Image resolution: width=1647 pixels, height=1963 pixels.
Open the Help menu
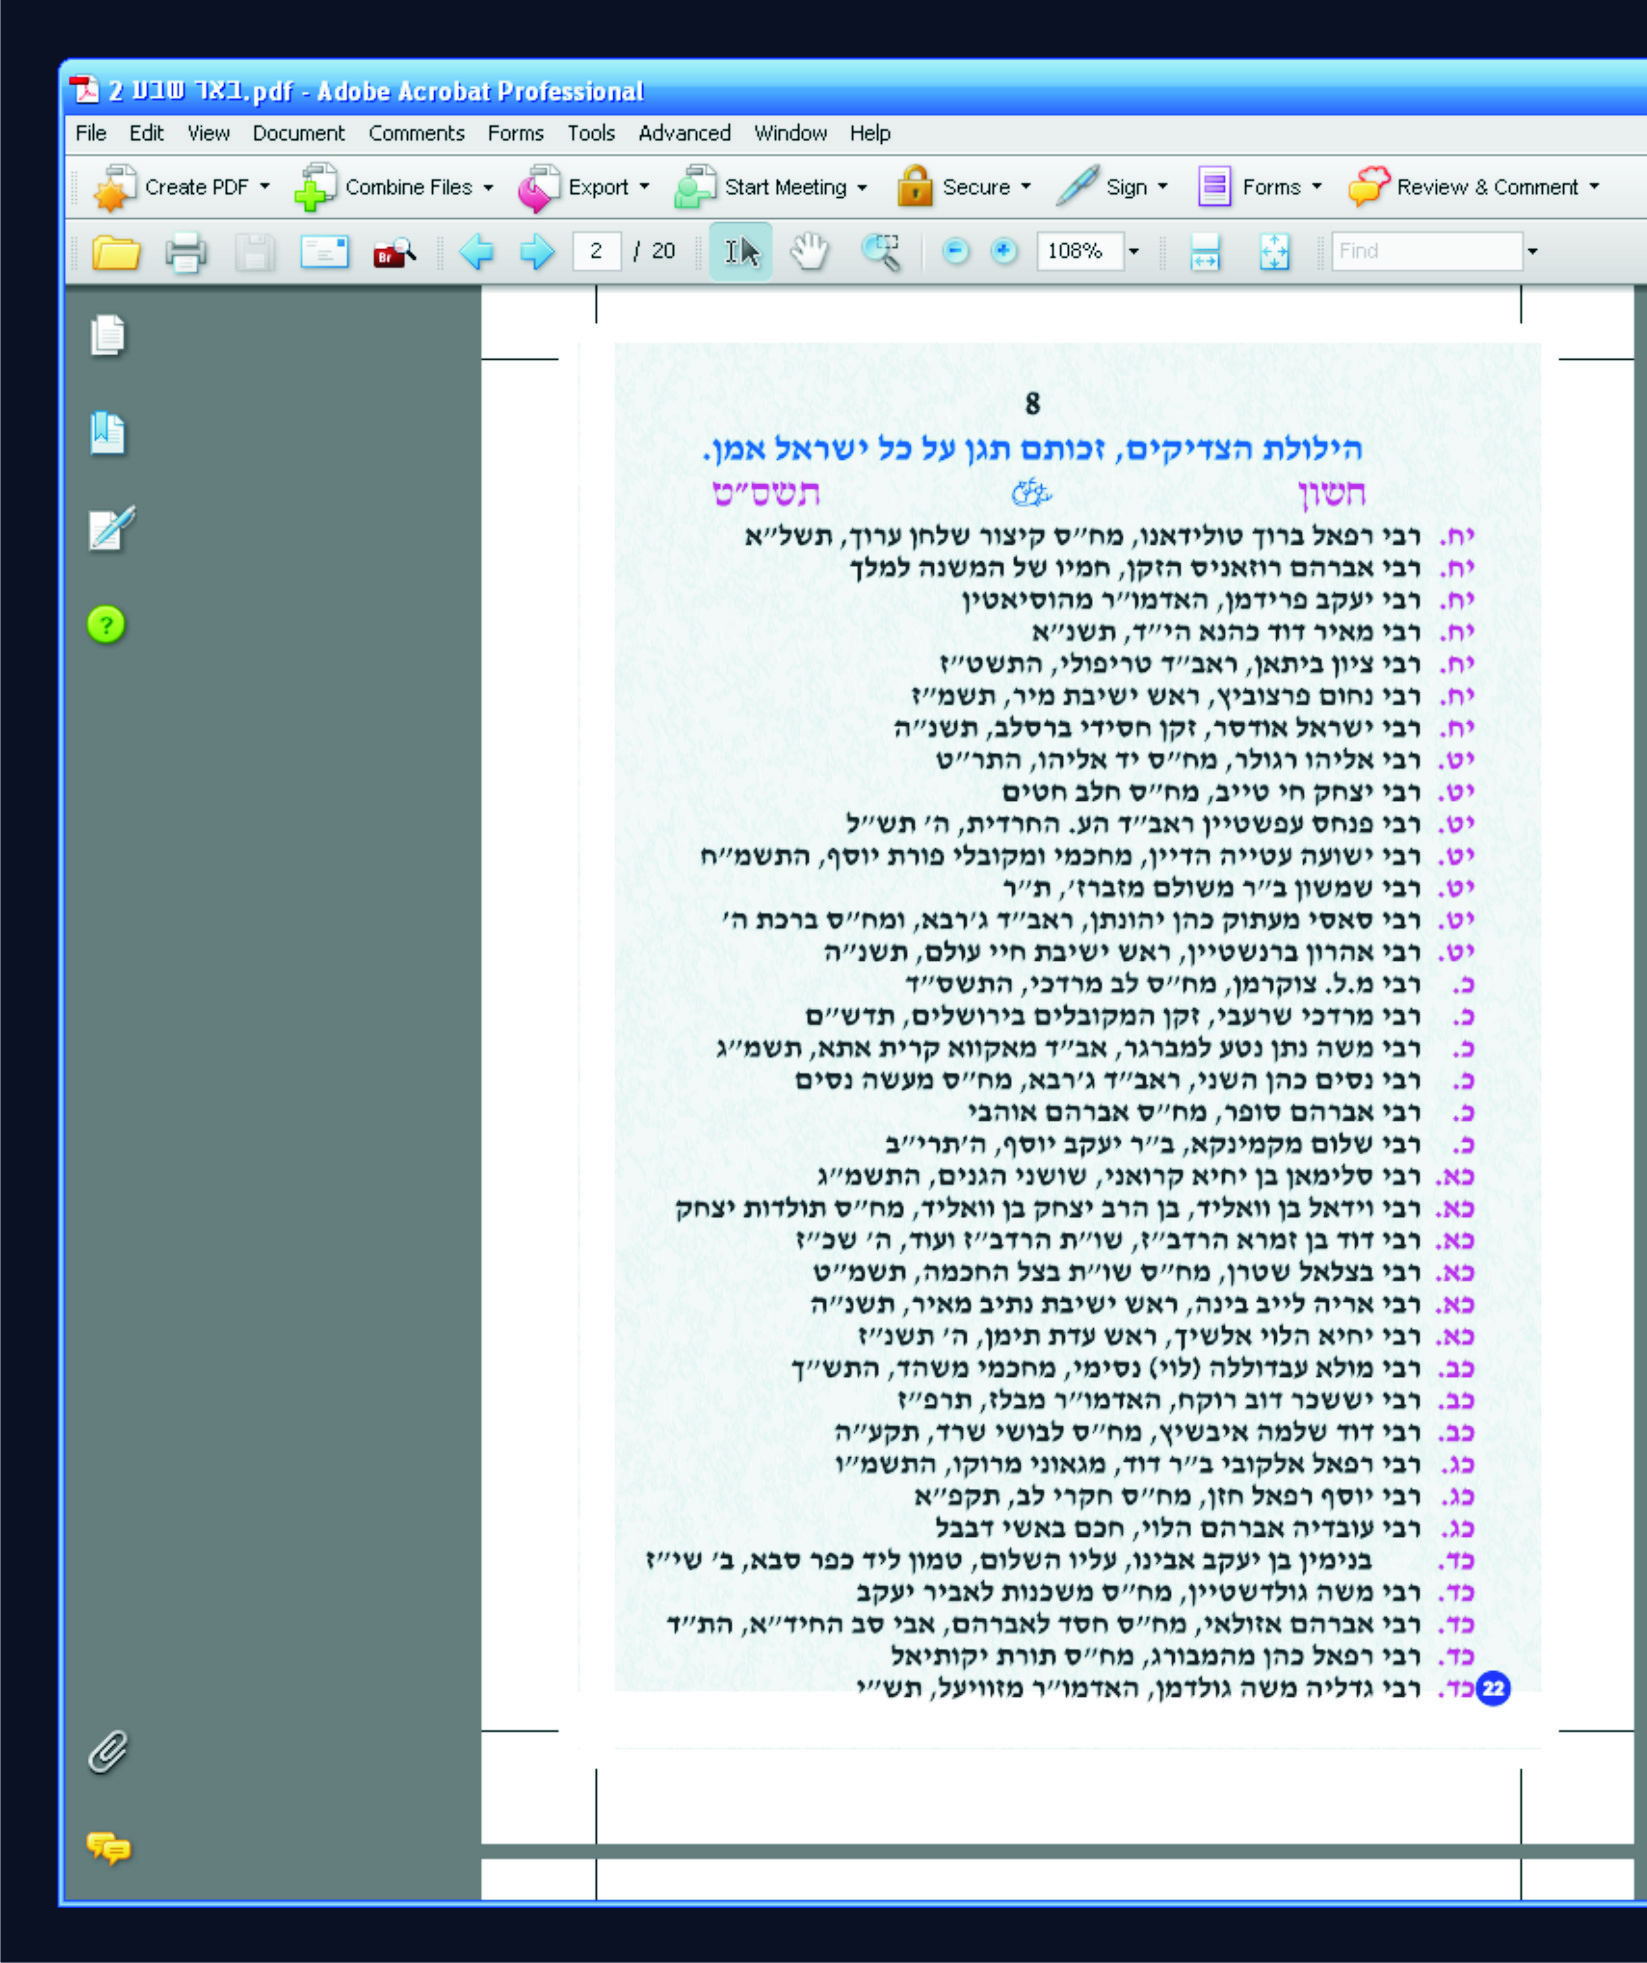(x=870, y=133)
